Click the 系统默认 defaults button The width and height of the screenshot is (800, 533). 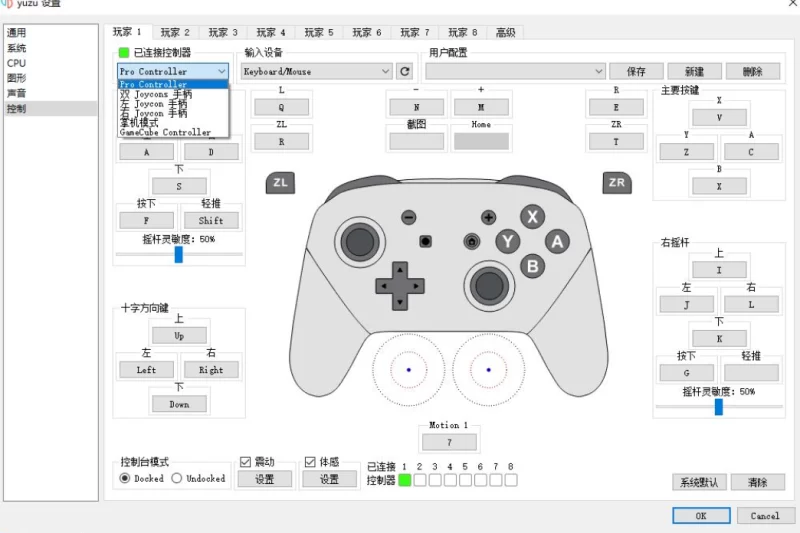[x=699, y=482]
